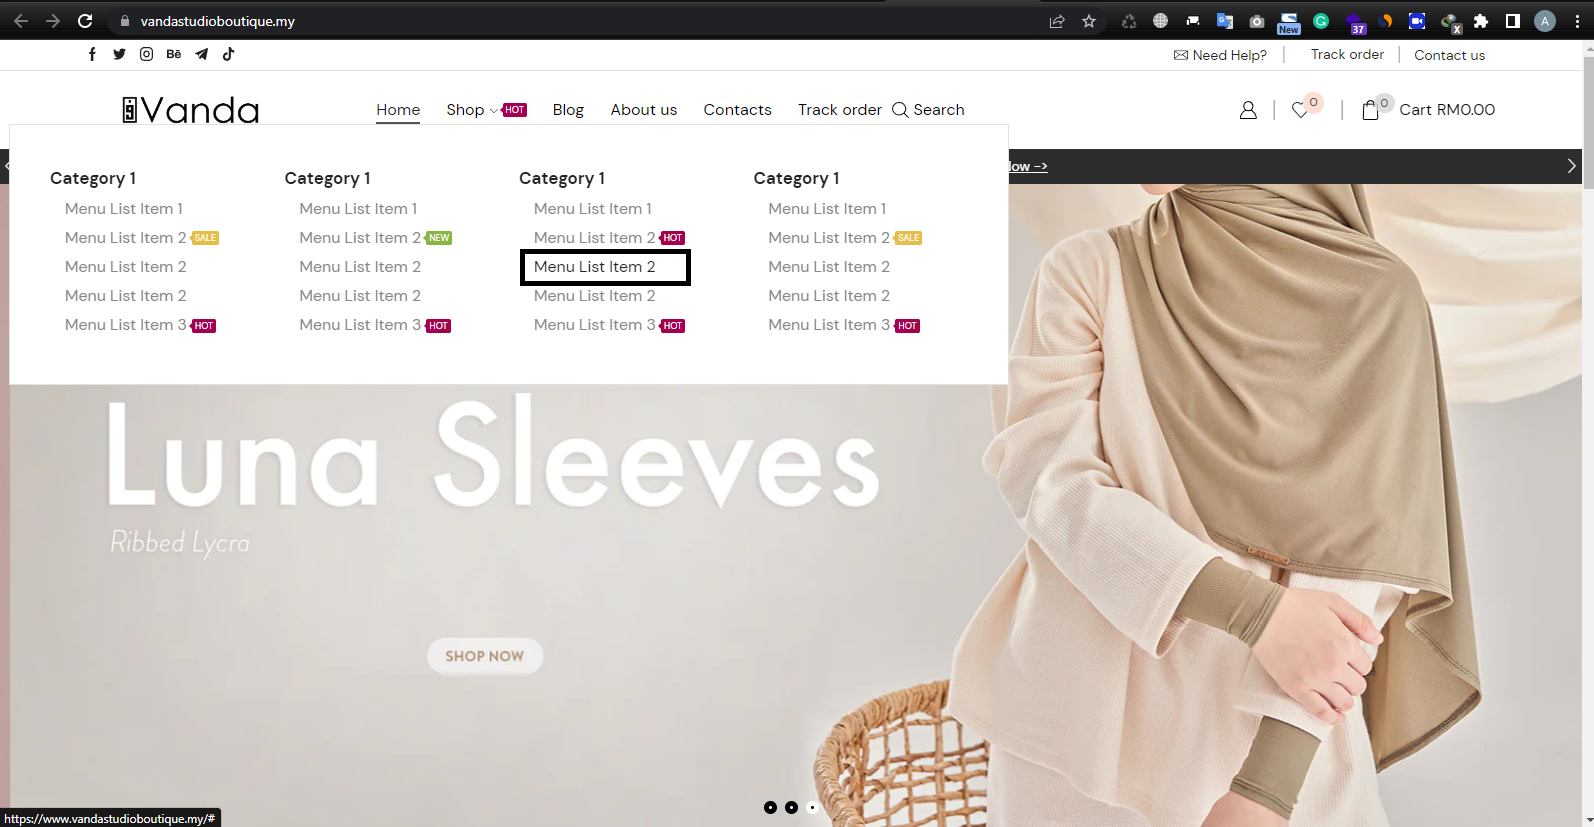Viewport: 1594px width, 827px height.
Task: Open Search in the navigation bar
Action: click(928, 110)
